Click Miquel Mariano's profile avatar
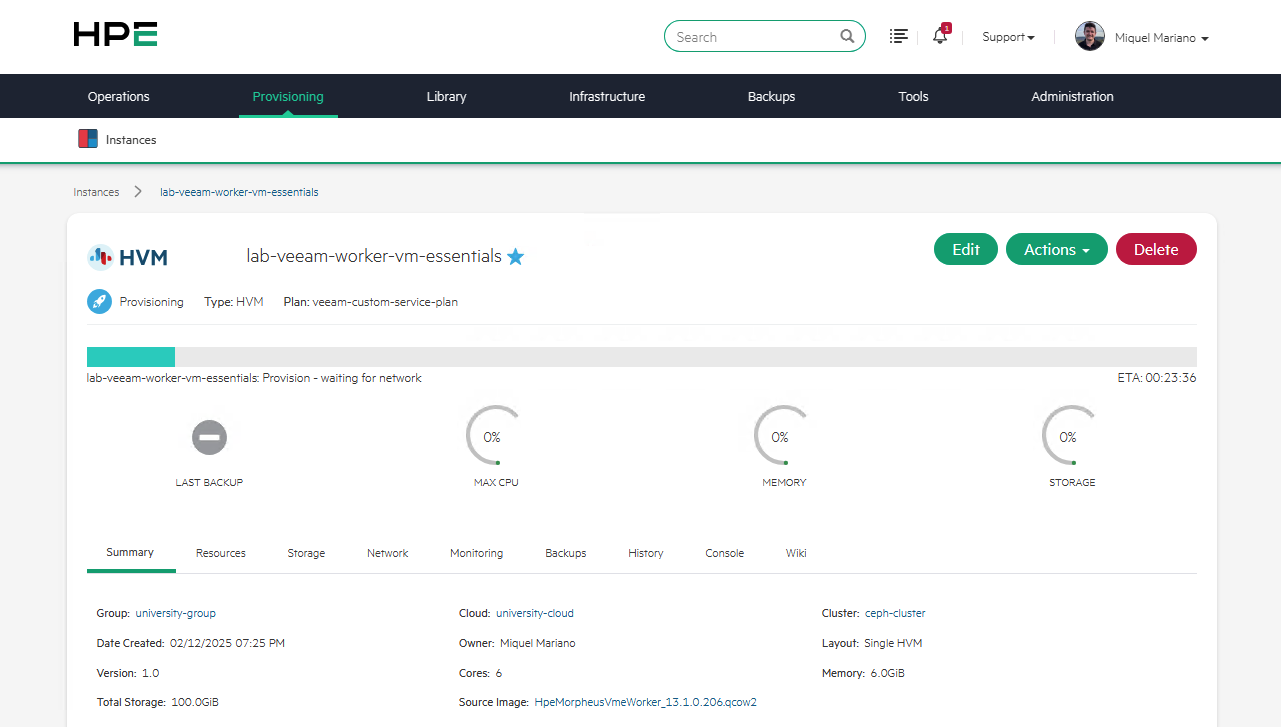 pos(1090,37)
